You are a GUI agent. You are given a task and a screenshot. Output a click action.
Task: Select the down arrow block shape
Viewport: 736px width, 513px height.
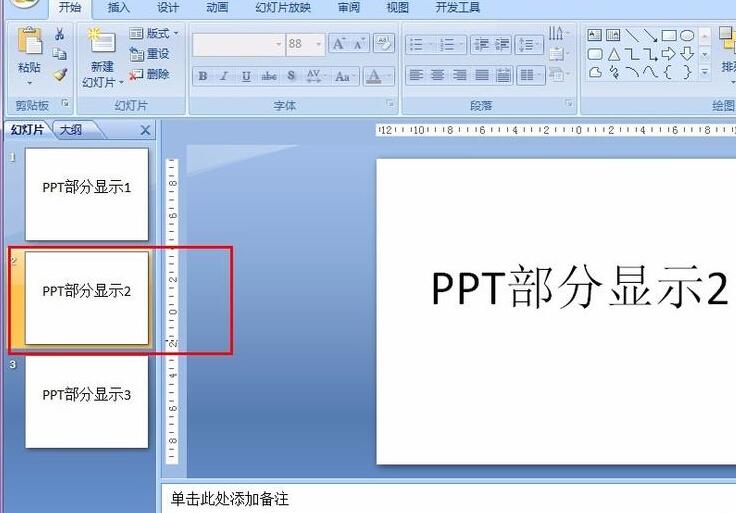pyautogui.click(x=687, y=54)
